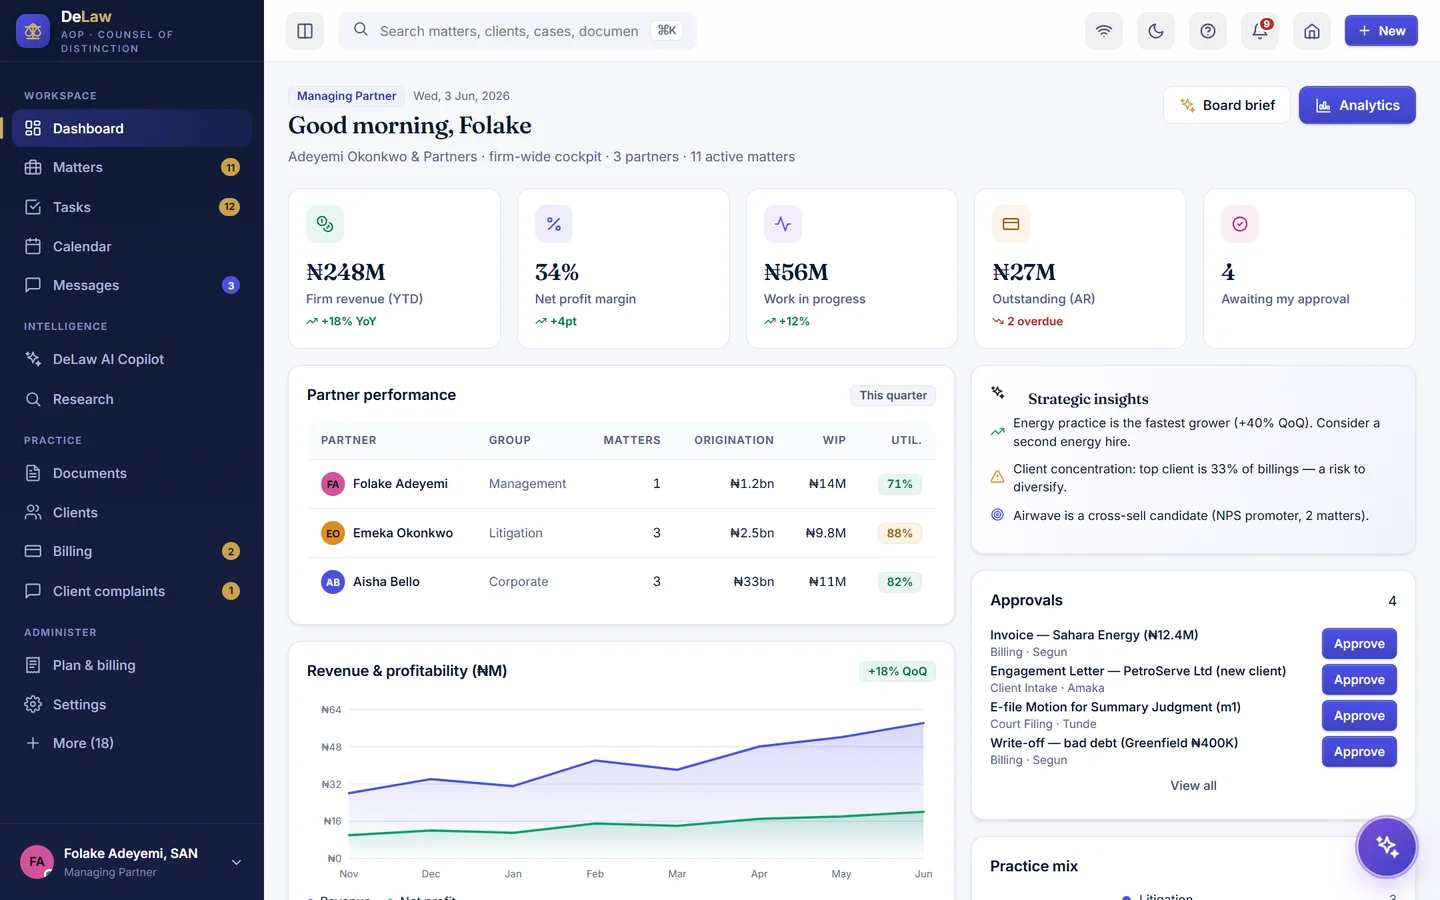The height and width of the screenshot is (900, 1440).
Task: Click Folake Adeyemi's FA avatar in table
Action: [333, 484]
